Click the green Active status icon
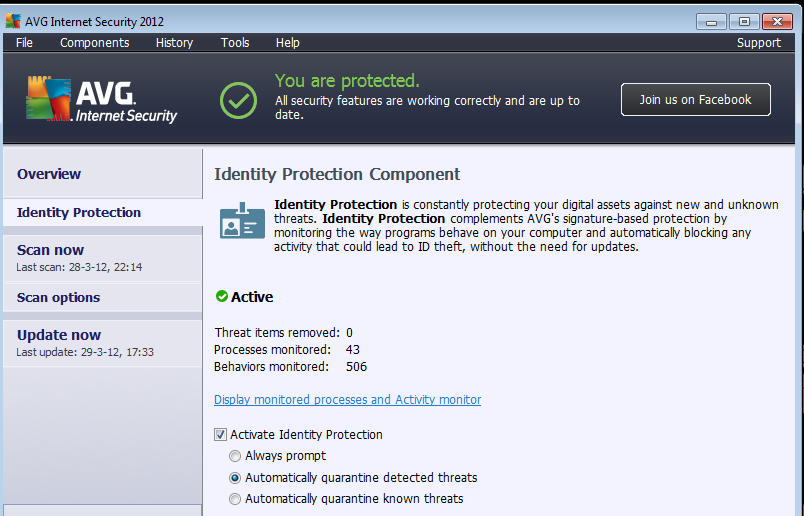Viewport: 804px width, 516px height. pos(221,297)
